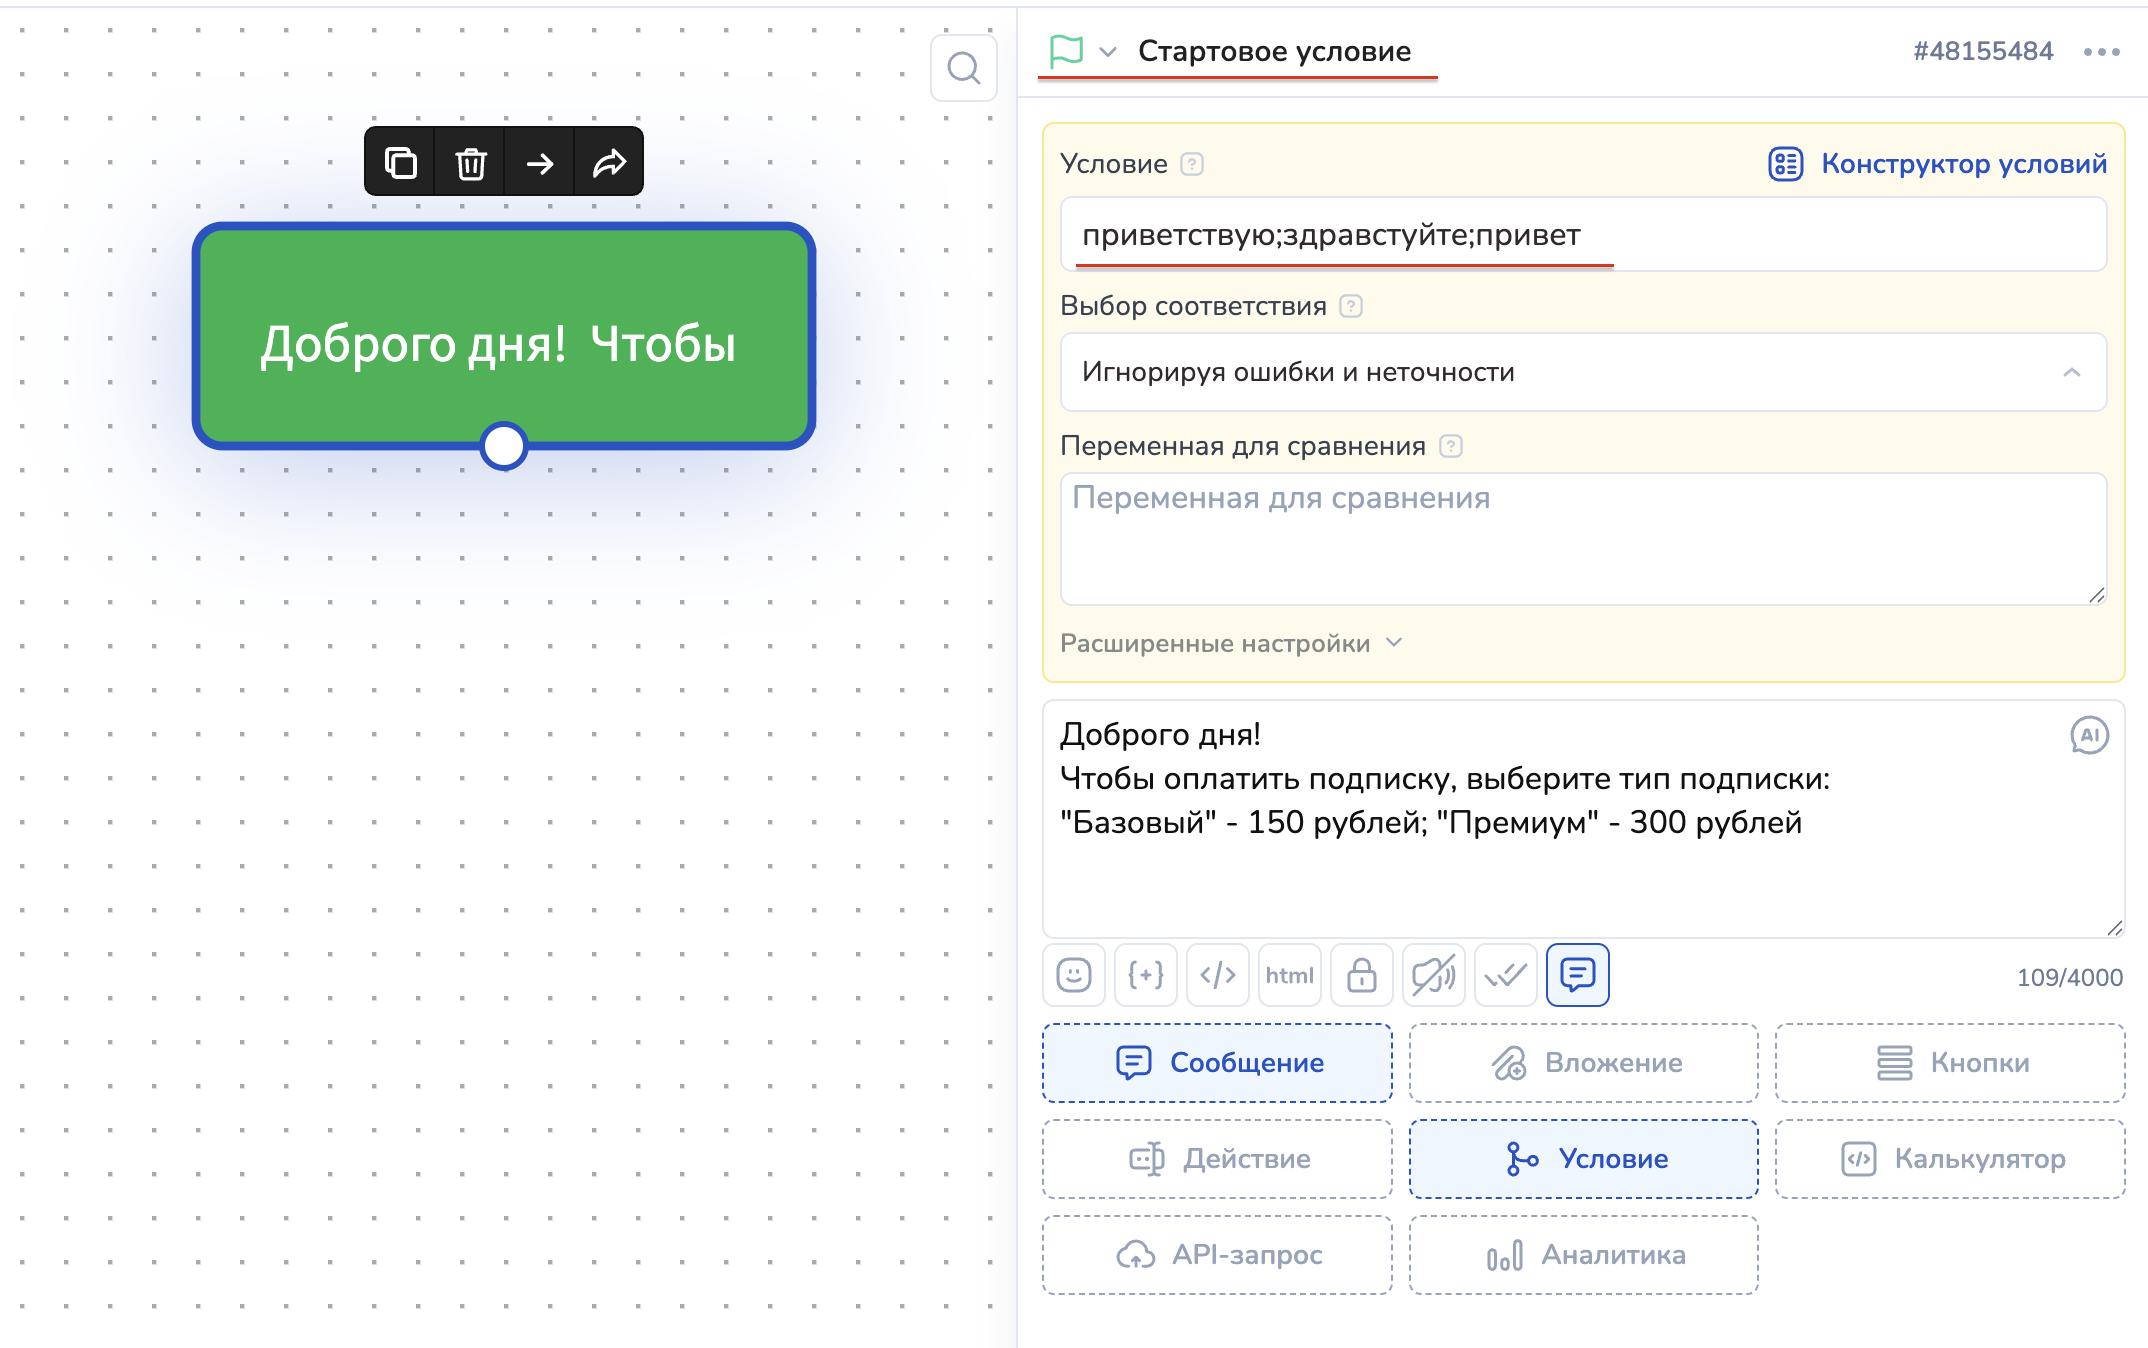Insert variable with curly braces icon
The image size is (2148, 1348).
click(x=1146, y=975)
